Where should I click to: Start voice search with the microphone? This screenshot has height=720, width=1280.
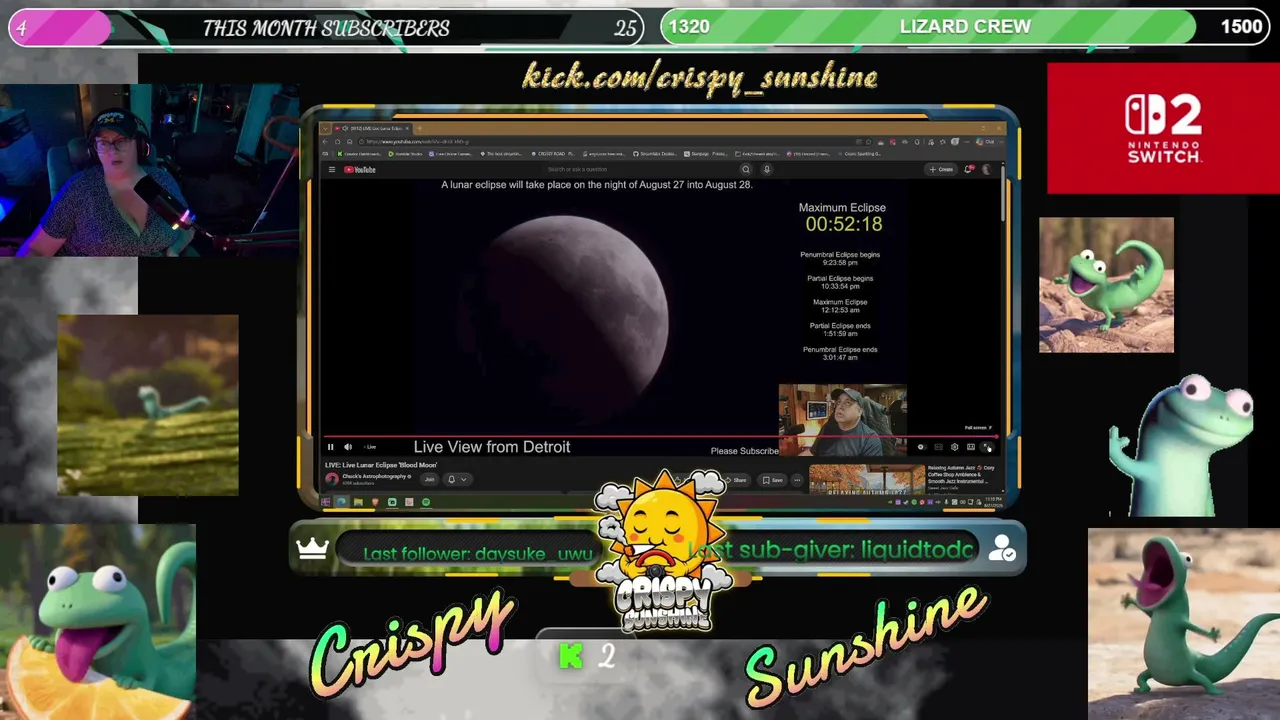767,169
